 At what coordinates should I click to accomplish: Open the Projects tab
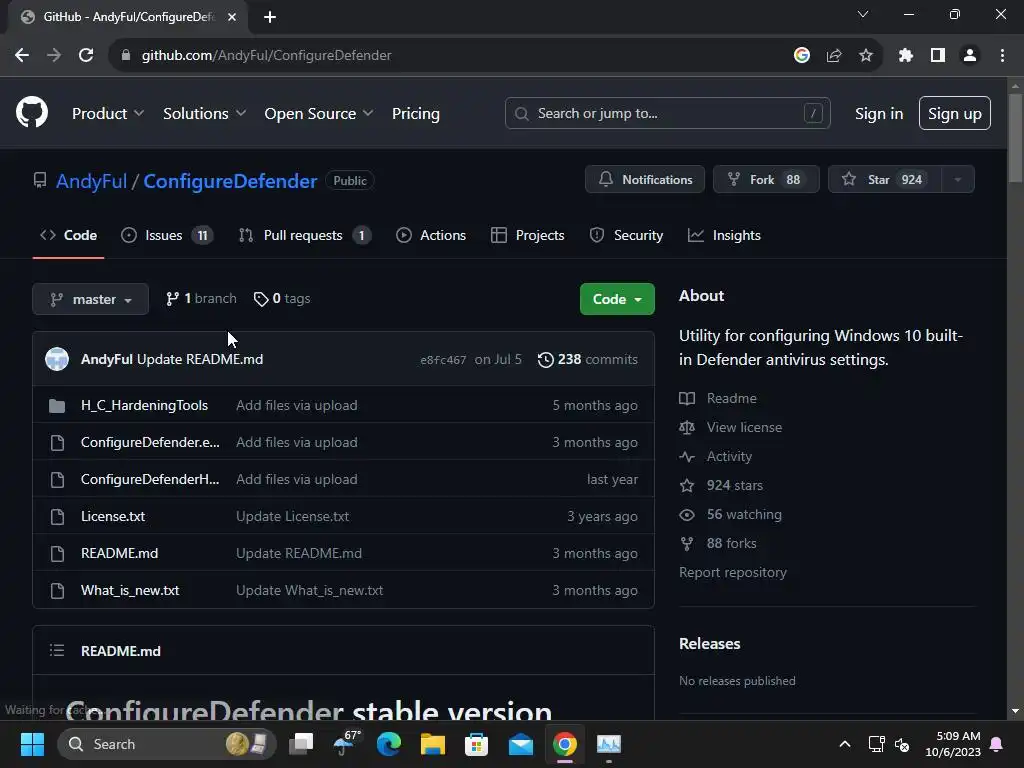(528, 235)
